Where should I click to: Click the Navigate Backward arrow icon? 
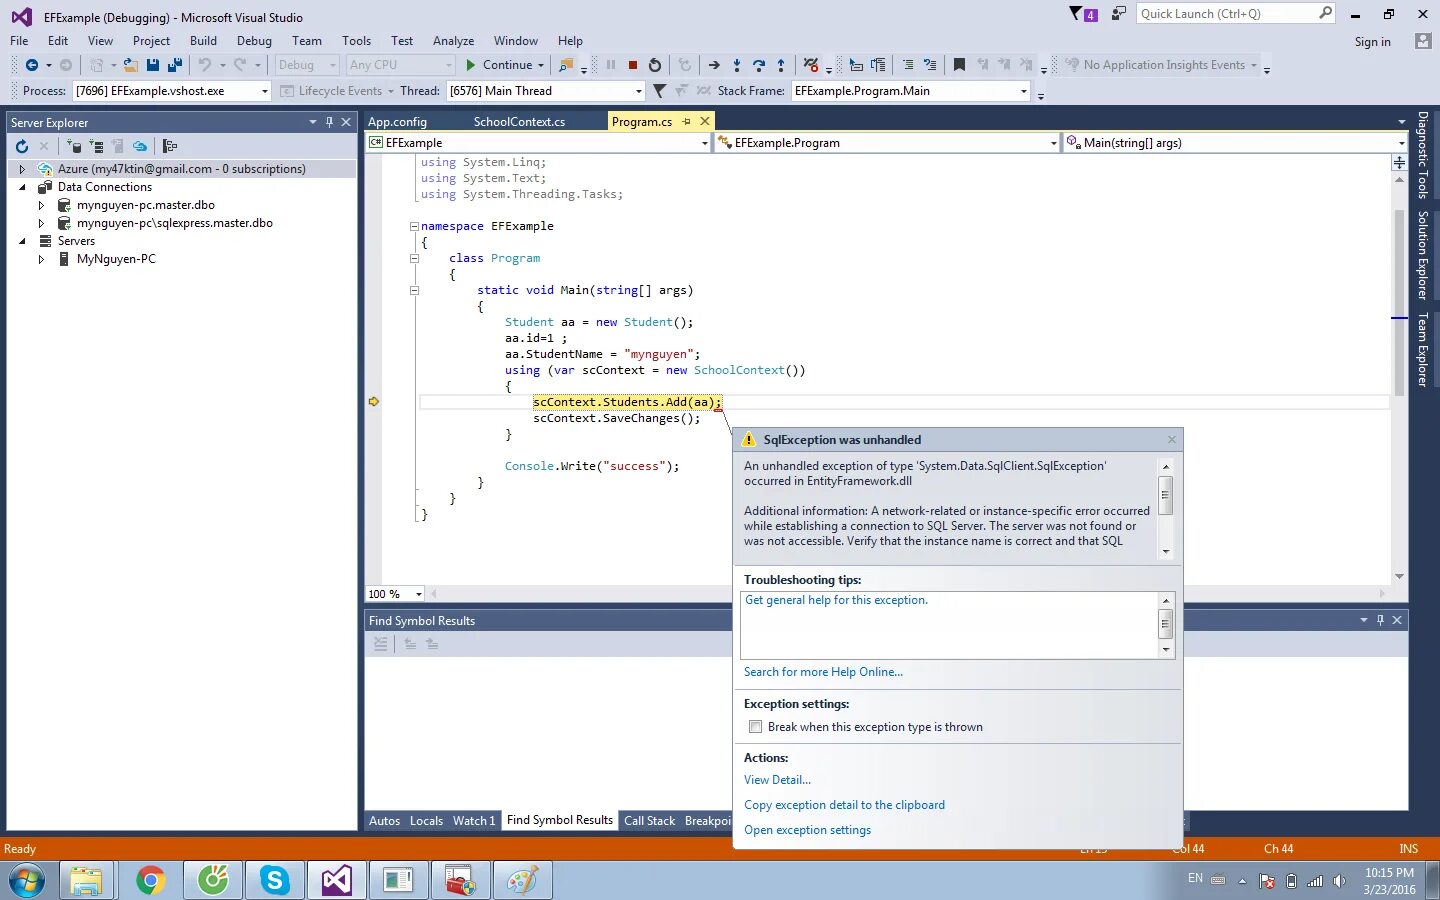click(x=32, y=65)
